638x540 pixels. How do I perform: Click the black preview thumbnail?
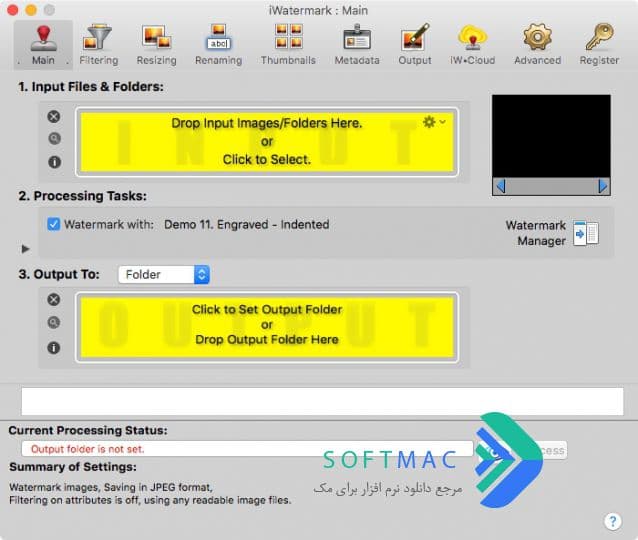click(x=551, y=136)
